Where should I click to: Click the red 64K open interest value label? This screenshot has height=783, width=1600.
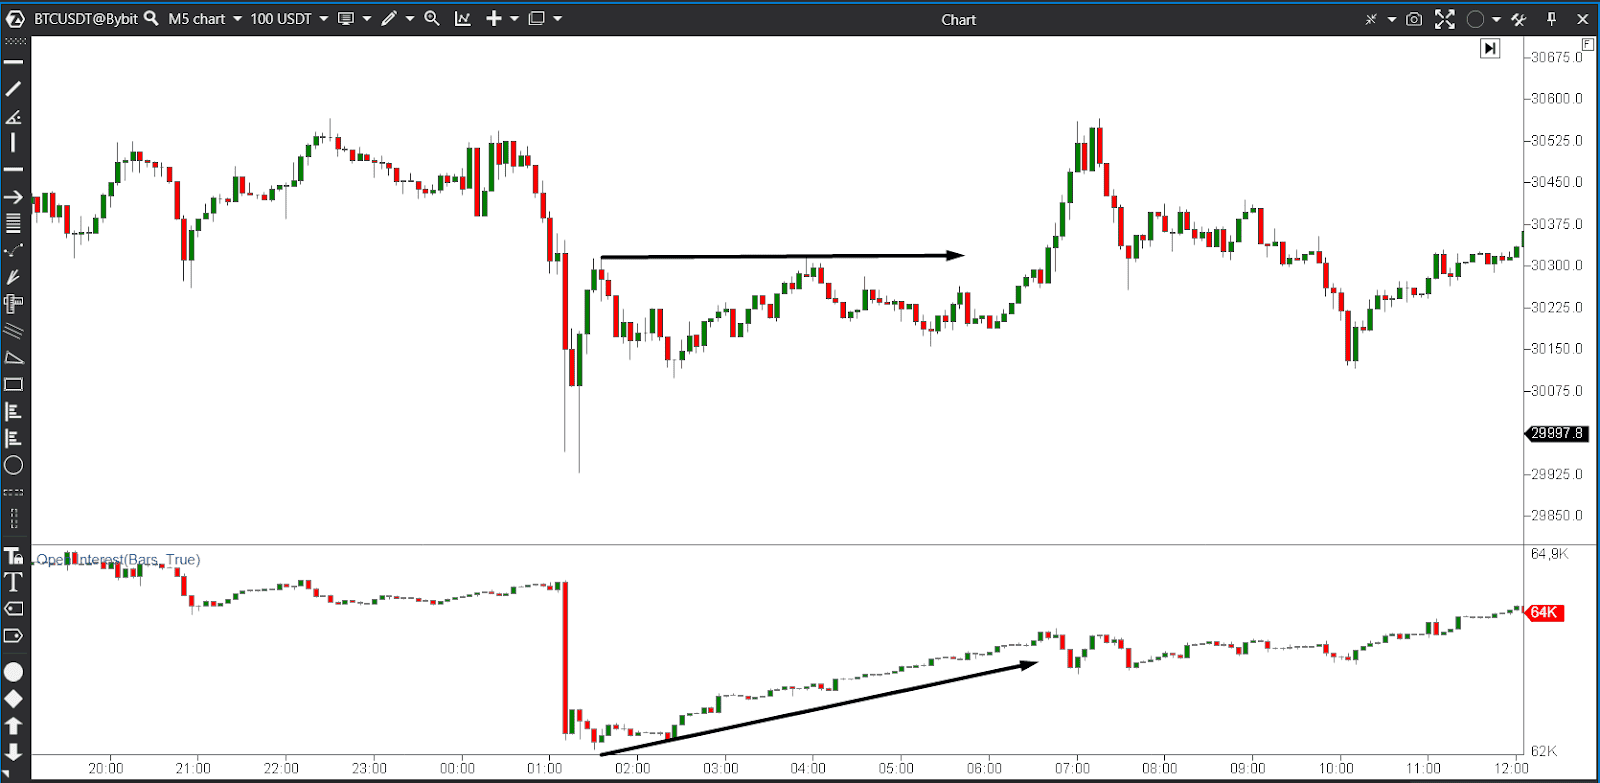pos(1544,613)
